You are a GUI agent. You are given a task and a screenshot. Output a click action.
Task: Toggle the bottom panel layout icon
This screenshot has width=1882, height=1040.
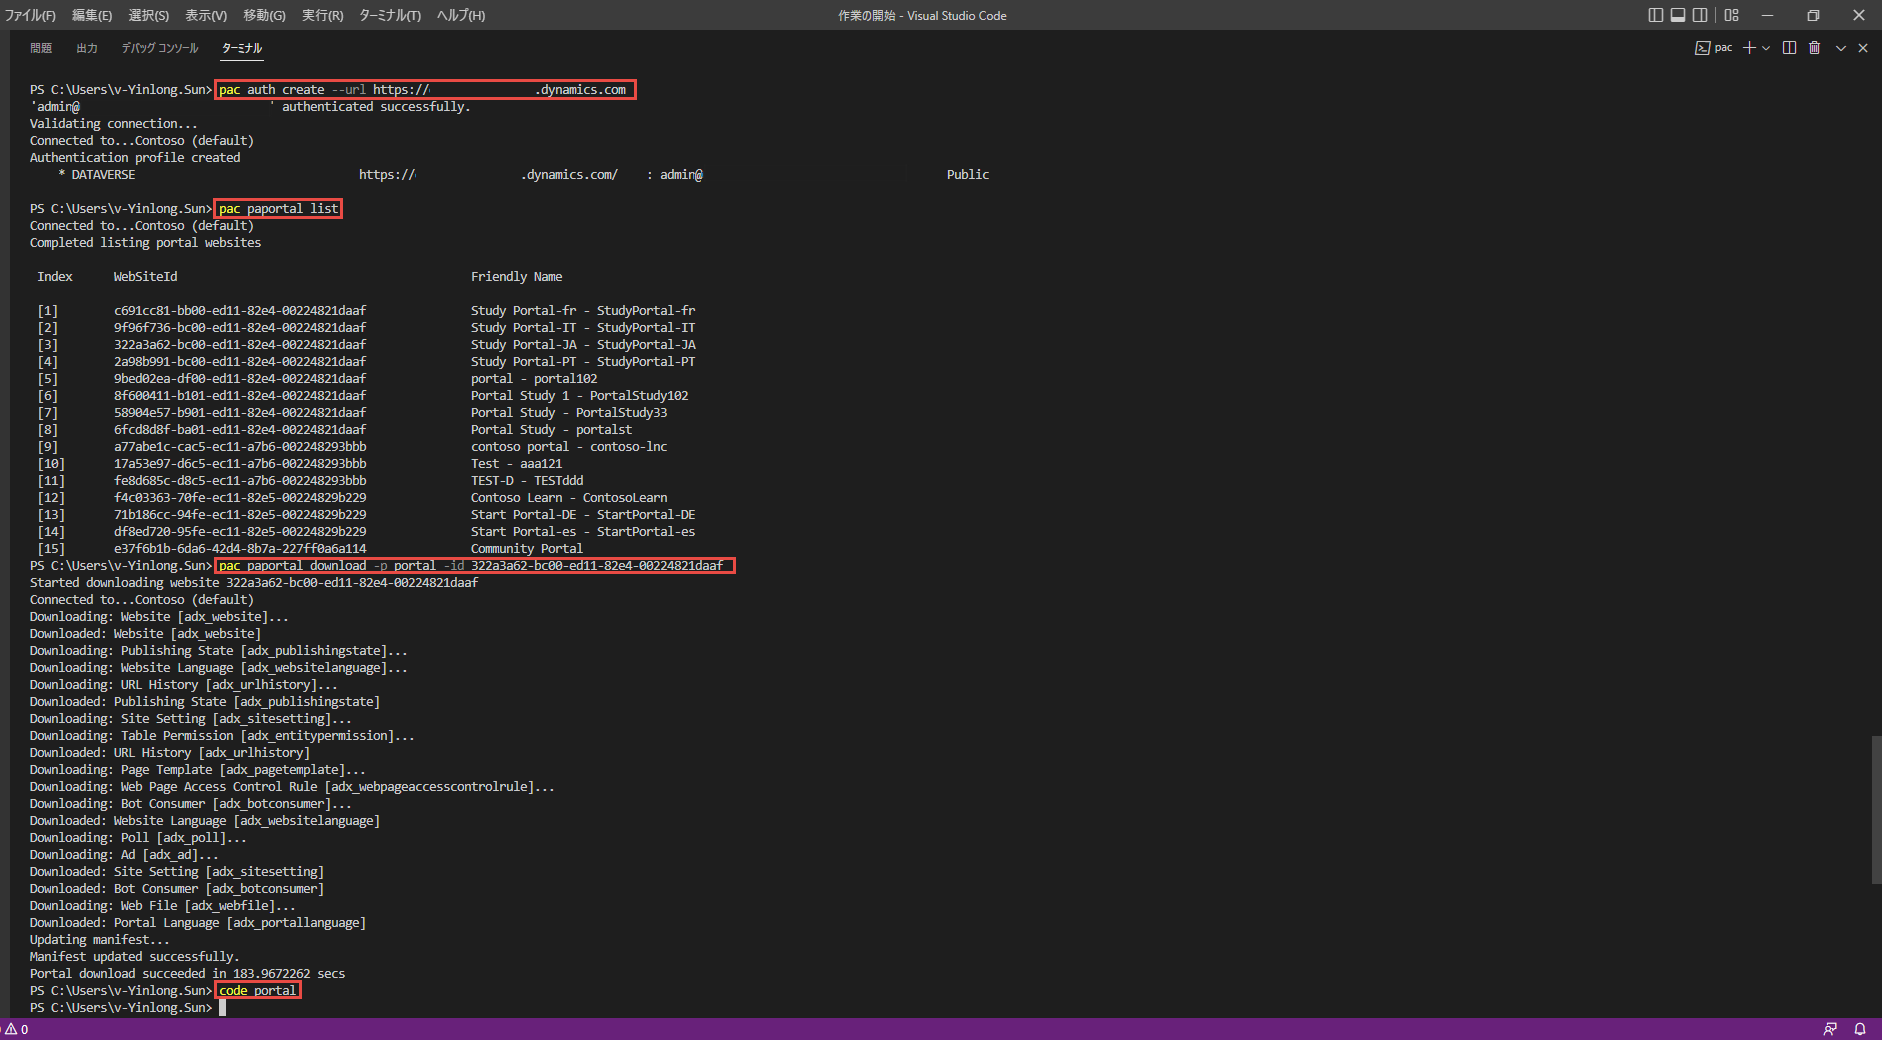(1678, 15)
